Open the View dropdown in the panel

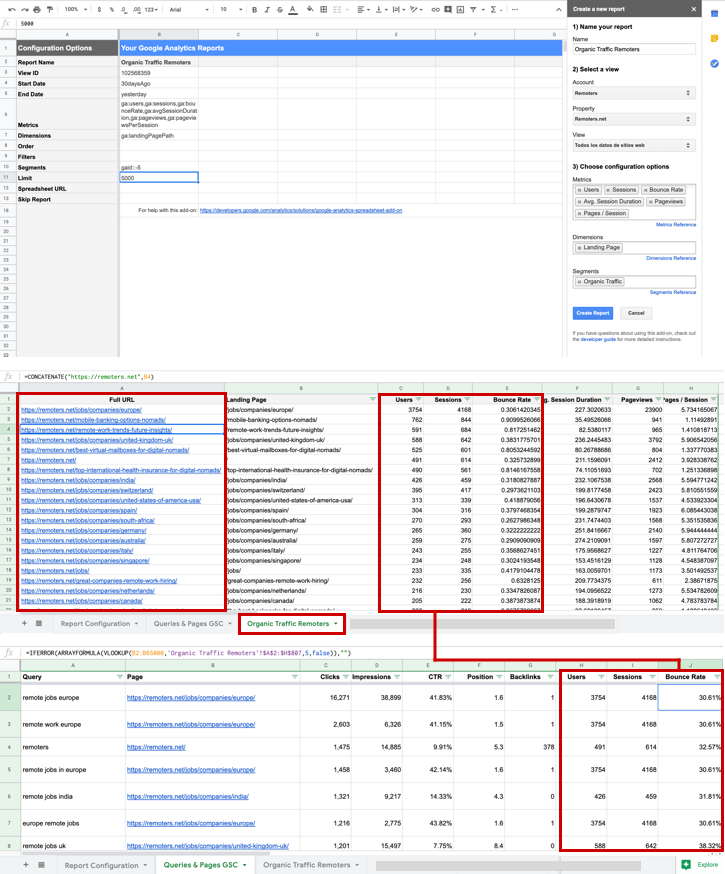634,145
